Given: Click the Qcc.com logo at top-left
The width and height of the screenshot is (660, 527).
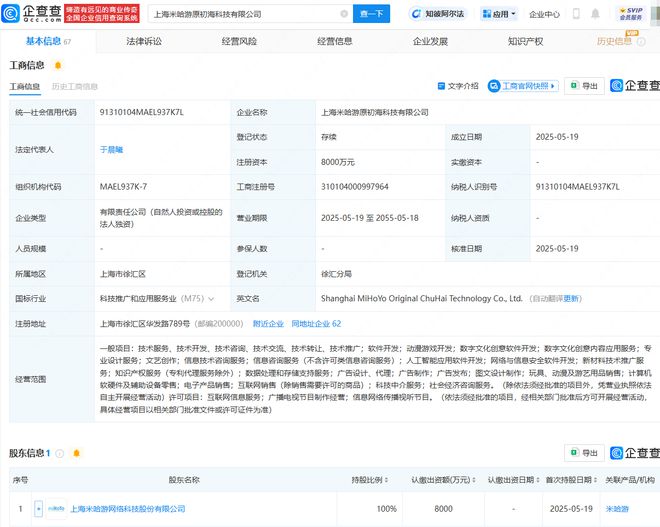Looking at the screenshot, I should click(x=32, y=13).
